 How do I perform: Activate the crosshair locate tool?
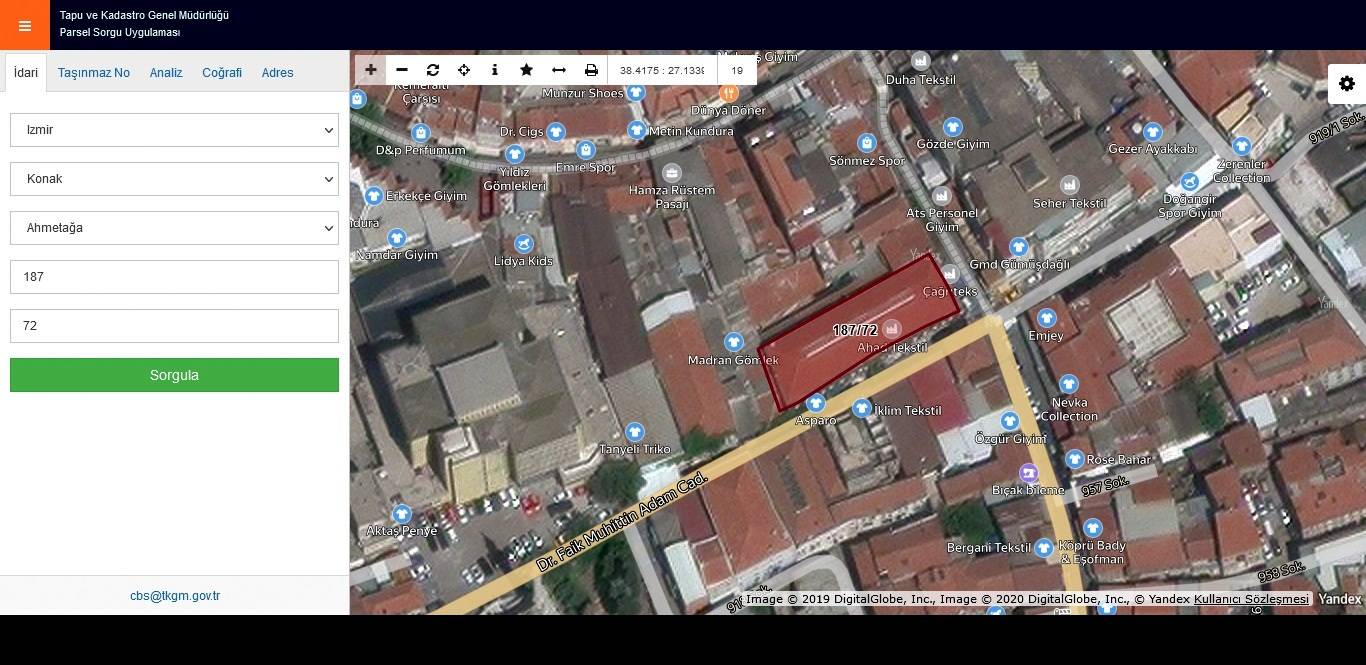[x=464, y=70]
